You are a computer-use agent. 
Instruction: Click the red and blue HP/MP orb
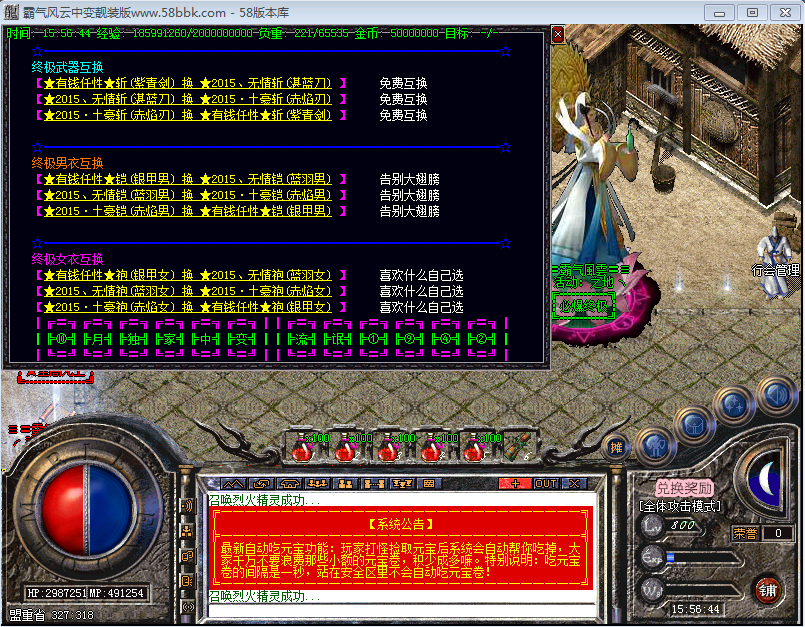[x=88, y=511]
